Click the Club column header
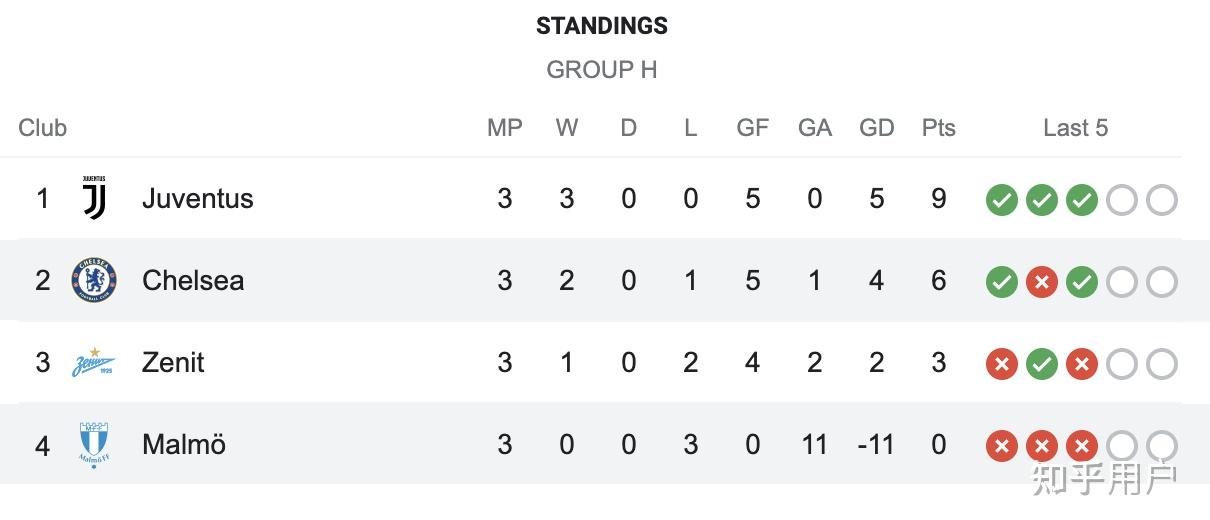The width and height of the screenshot is (1210, 520). pyautogui.click(x=42, y=128)
